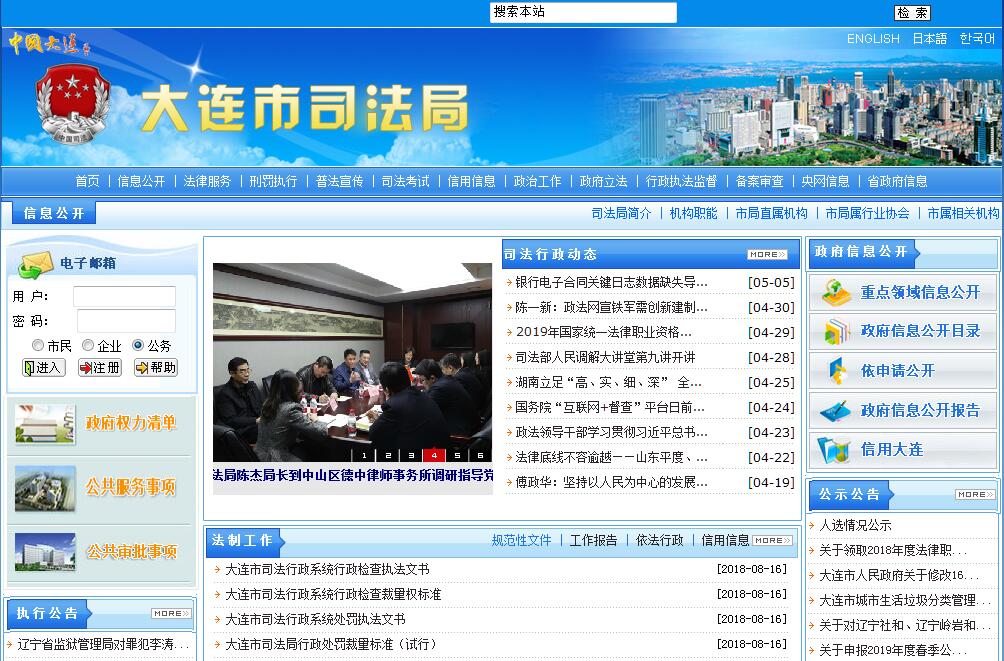Expand 公示公告 list via MORE button
The width and height of the screenshot is (1004, 661).
click(975, 494)
